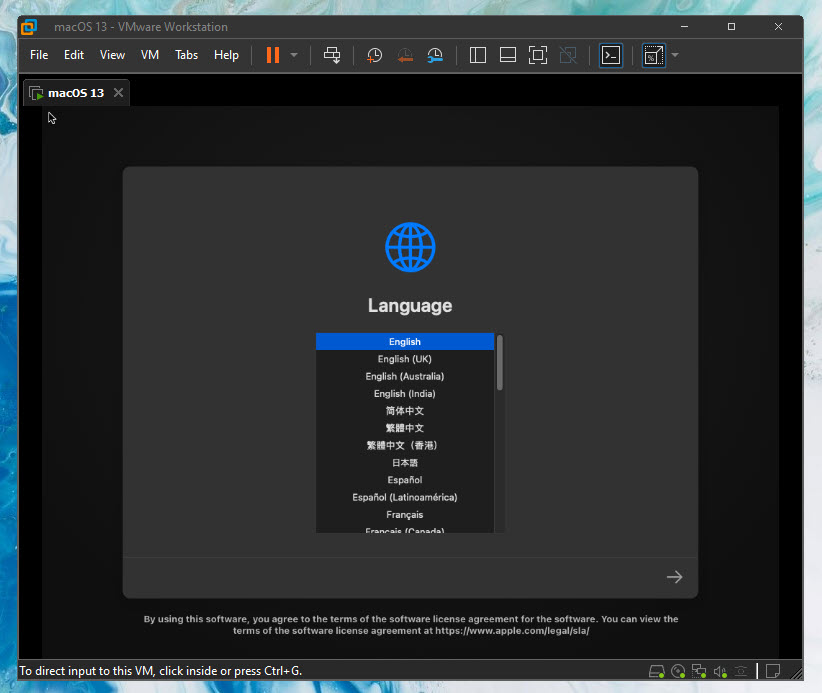Select English (Australia) language
This screenshot has width=822, height=693.
click(405, 376)
